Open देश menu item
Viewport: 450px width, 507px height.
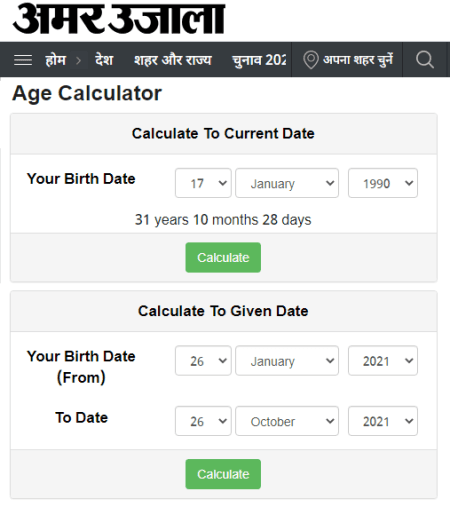[104, 60]
